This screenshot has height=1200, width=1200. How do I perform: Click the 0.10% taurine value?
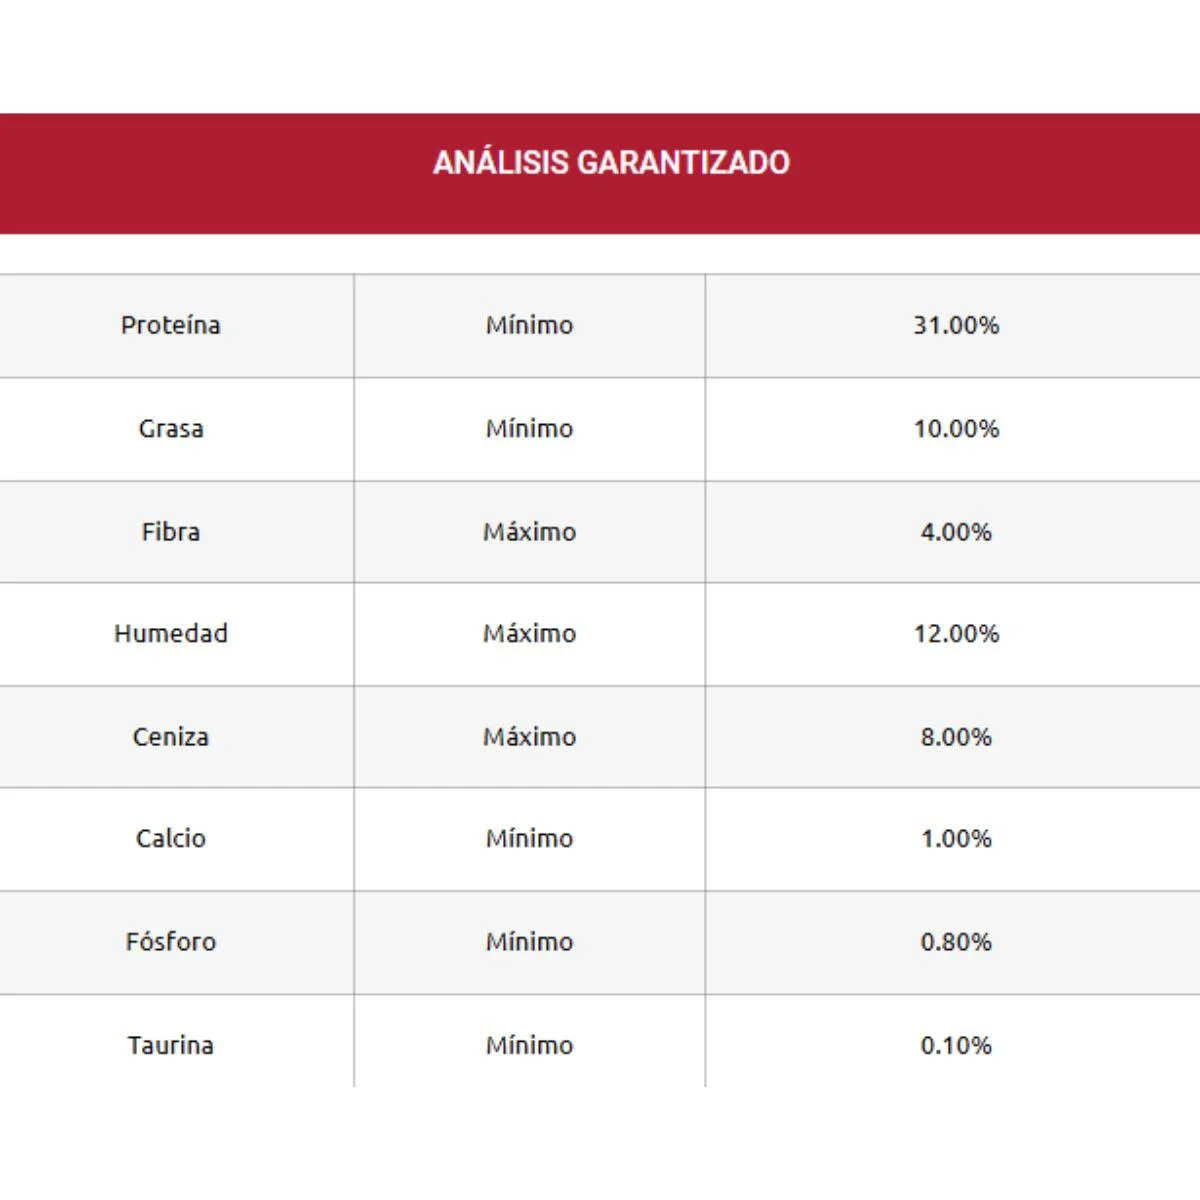pos(956,1045)
